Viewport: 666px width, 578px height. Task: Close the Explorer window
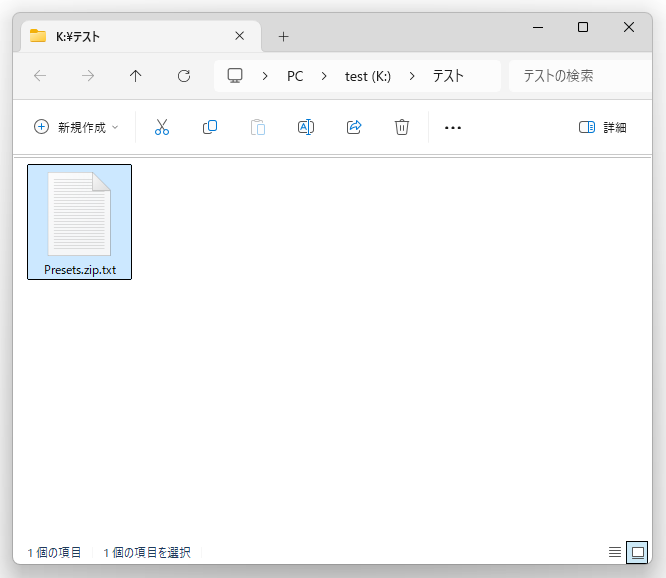[x=629, y=27]
